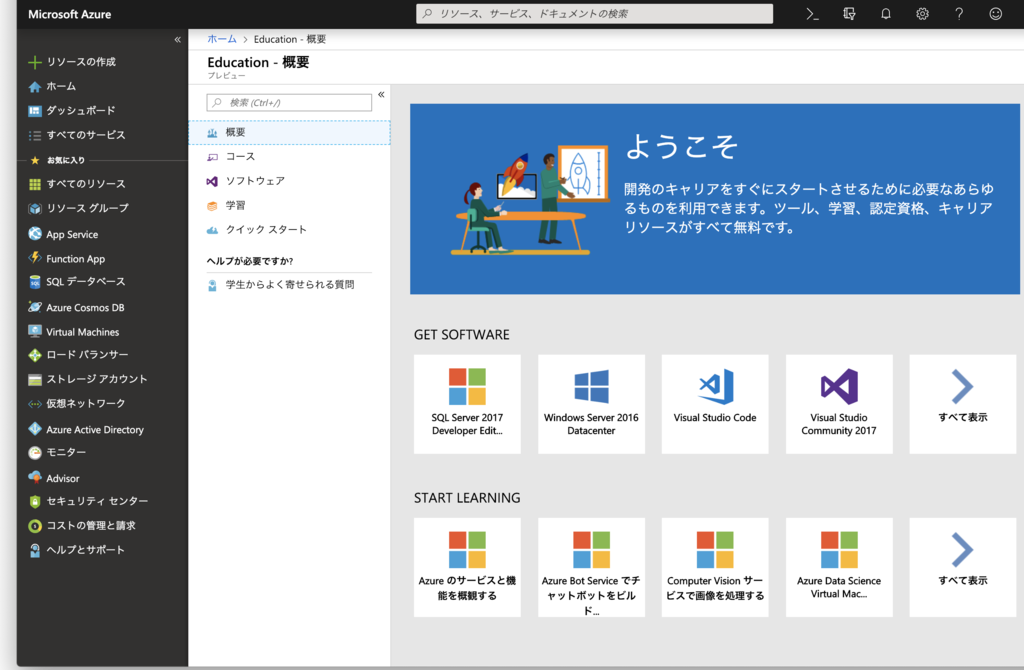Image resolution: width=1024 pixels, height=670 pixels.
Task: Click the list icon beside すべてのサービス
Action: tap(35, 135)
